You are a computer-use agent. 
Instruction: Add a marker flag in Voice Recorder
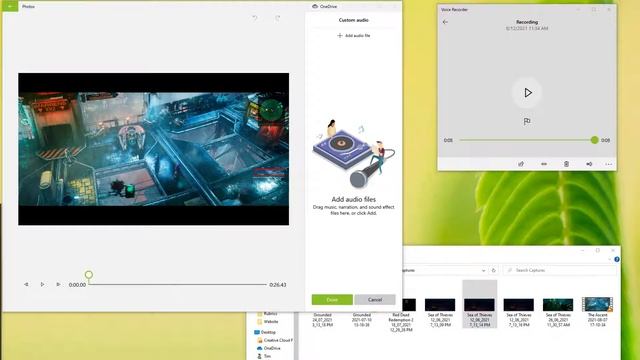tap(527, 122)
